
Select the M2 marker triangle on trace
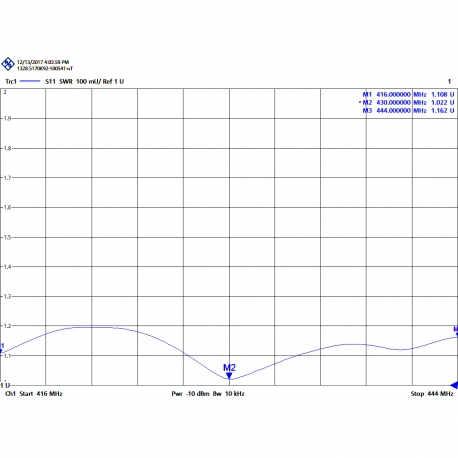(x=229, y=376)
